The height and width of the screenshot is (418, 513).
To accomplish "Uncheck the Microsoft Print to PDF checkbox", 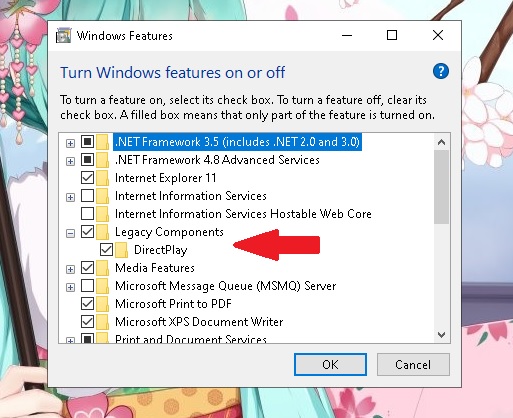I will [x=87, y=304].
